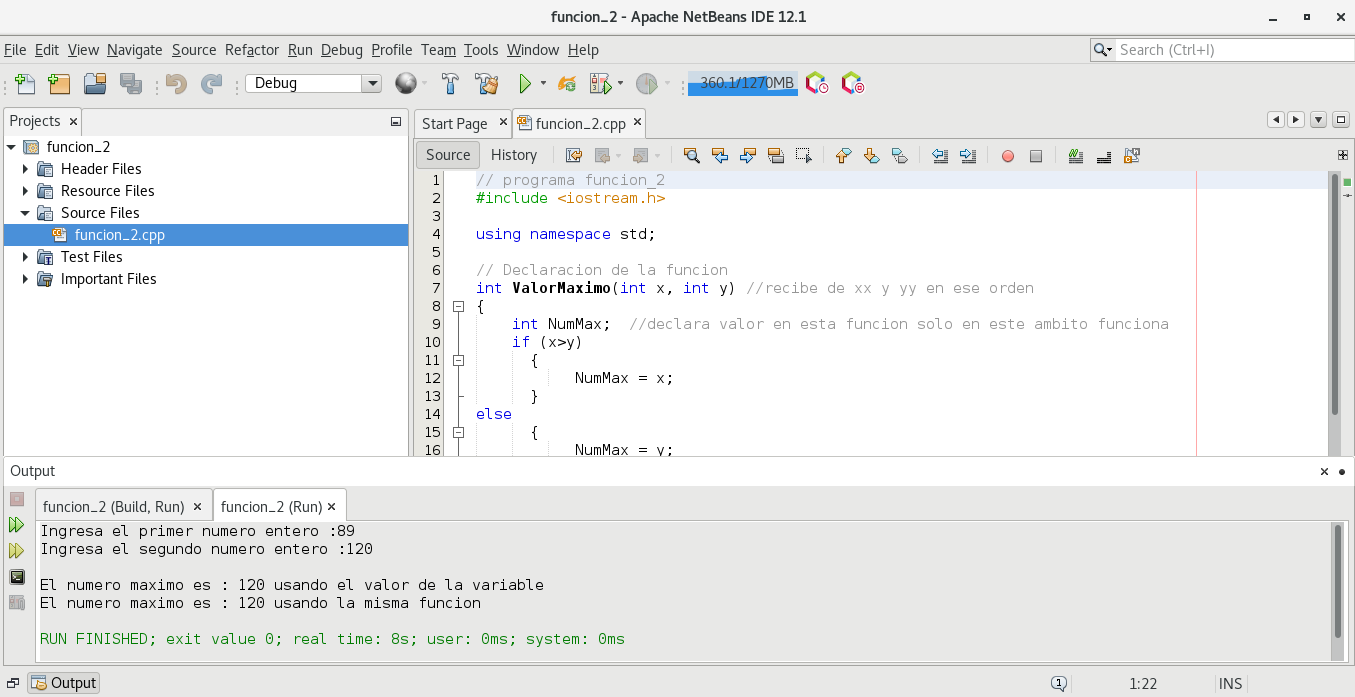The height and width of the screenshot is (697, 1355).
Task: Click the Debug Project toolbar icon
Action: coord(600,84)
